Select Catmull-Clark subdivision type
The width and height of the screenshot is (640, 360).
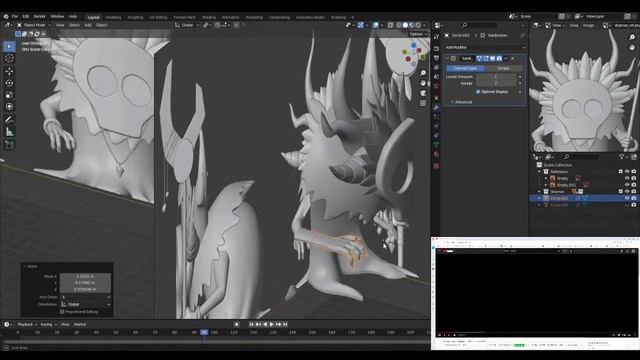(465, 68)
